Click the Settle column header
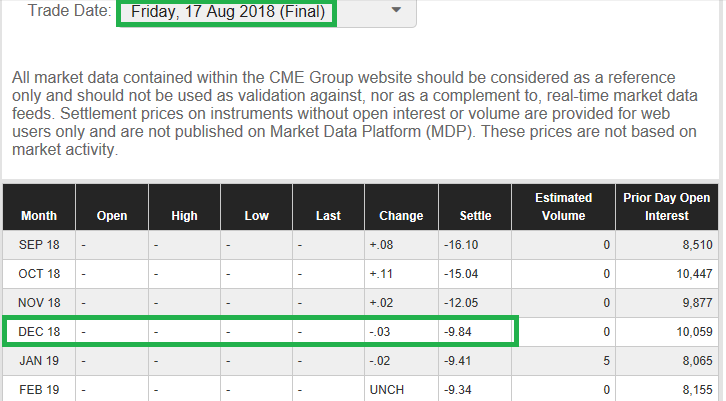The width and height of the screenshot is (726, 401). (x=475, y=215)
